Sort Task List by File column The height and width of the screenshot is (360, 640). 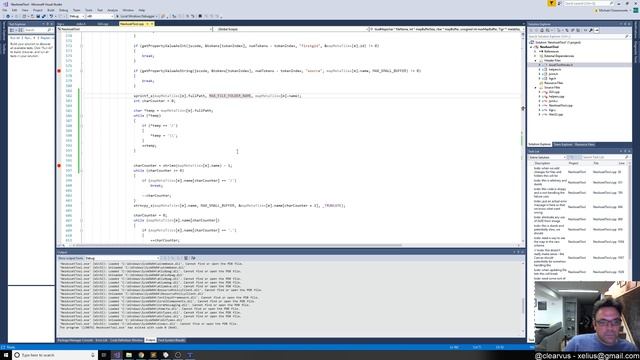pos(596,163)
